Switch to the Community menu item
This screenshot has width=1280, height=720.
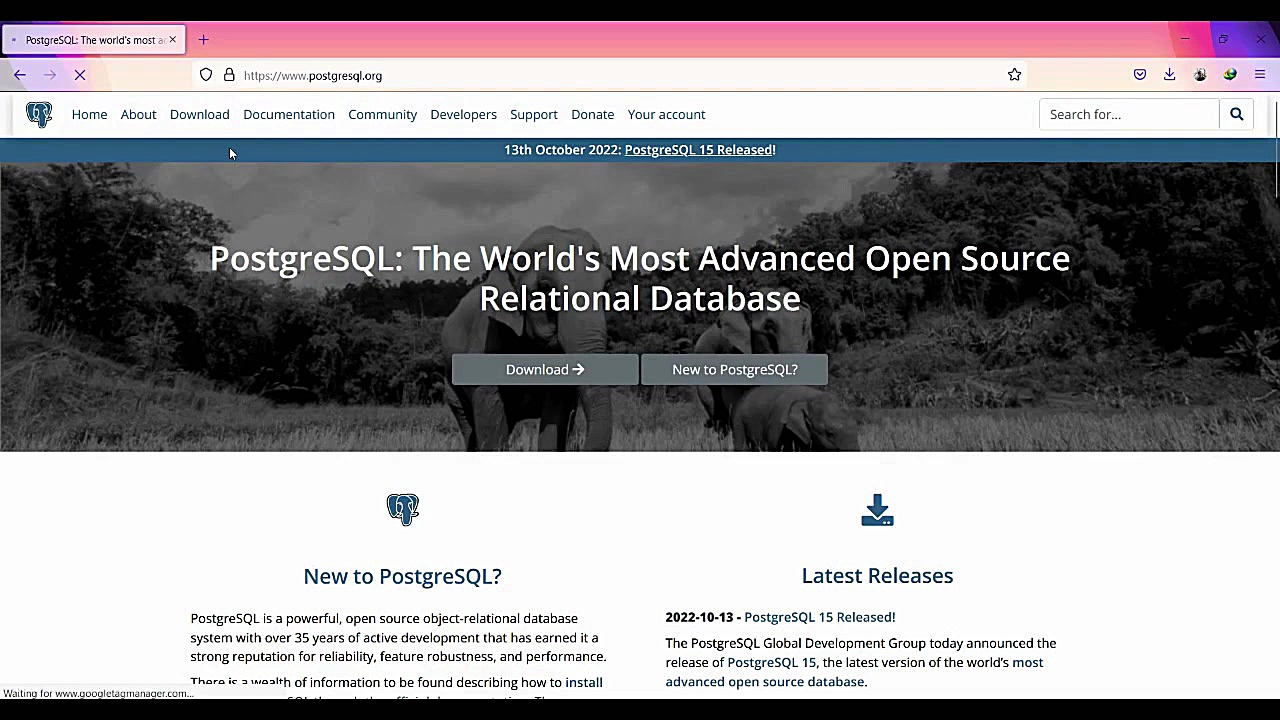(x=382, y=114)
